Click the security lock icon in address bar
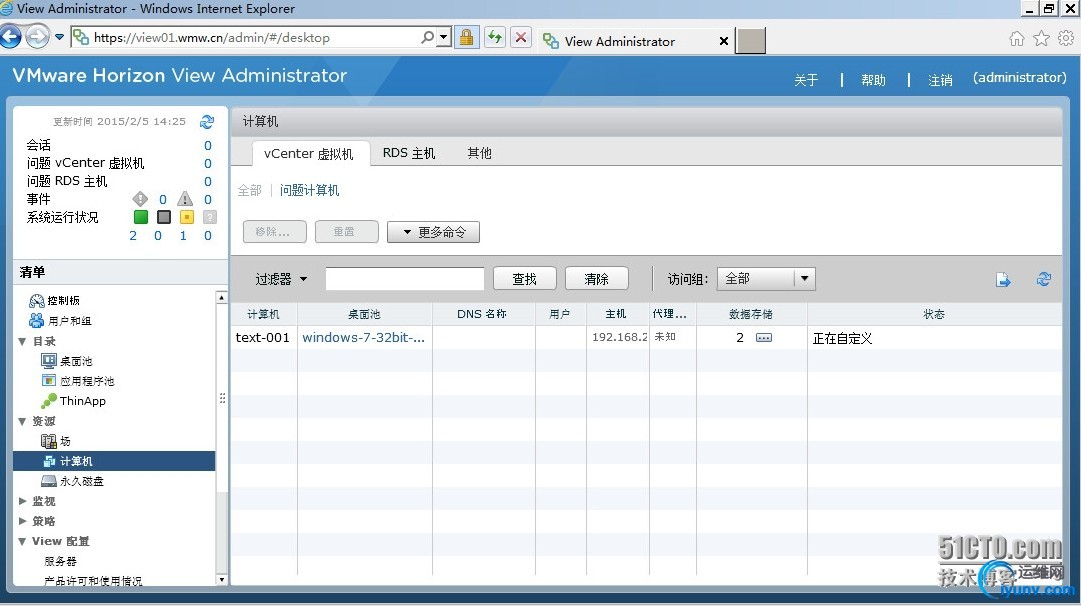1081x606 pixels. [x=467, y=37]
